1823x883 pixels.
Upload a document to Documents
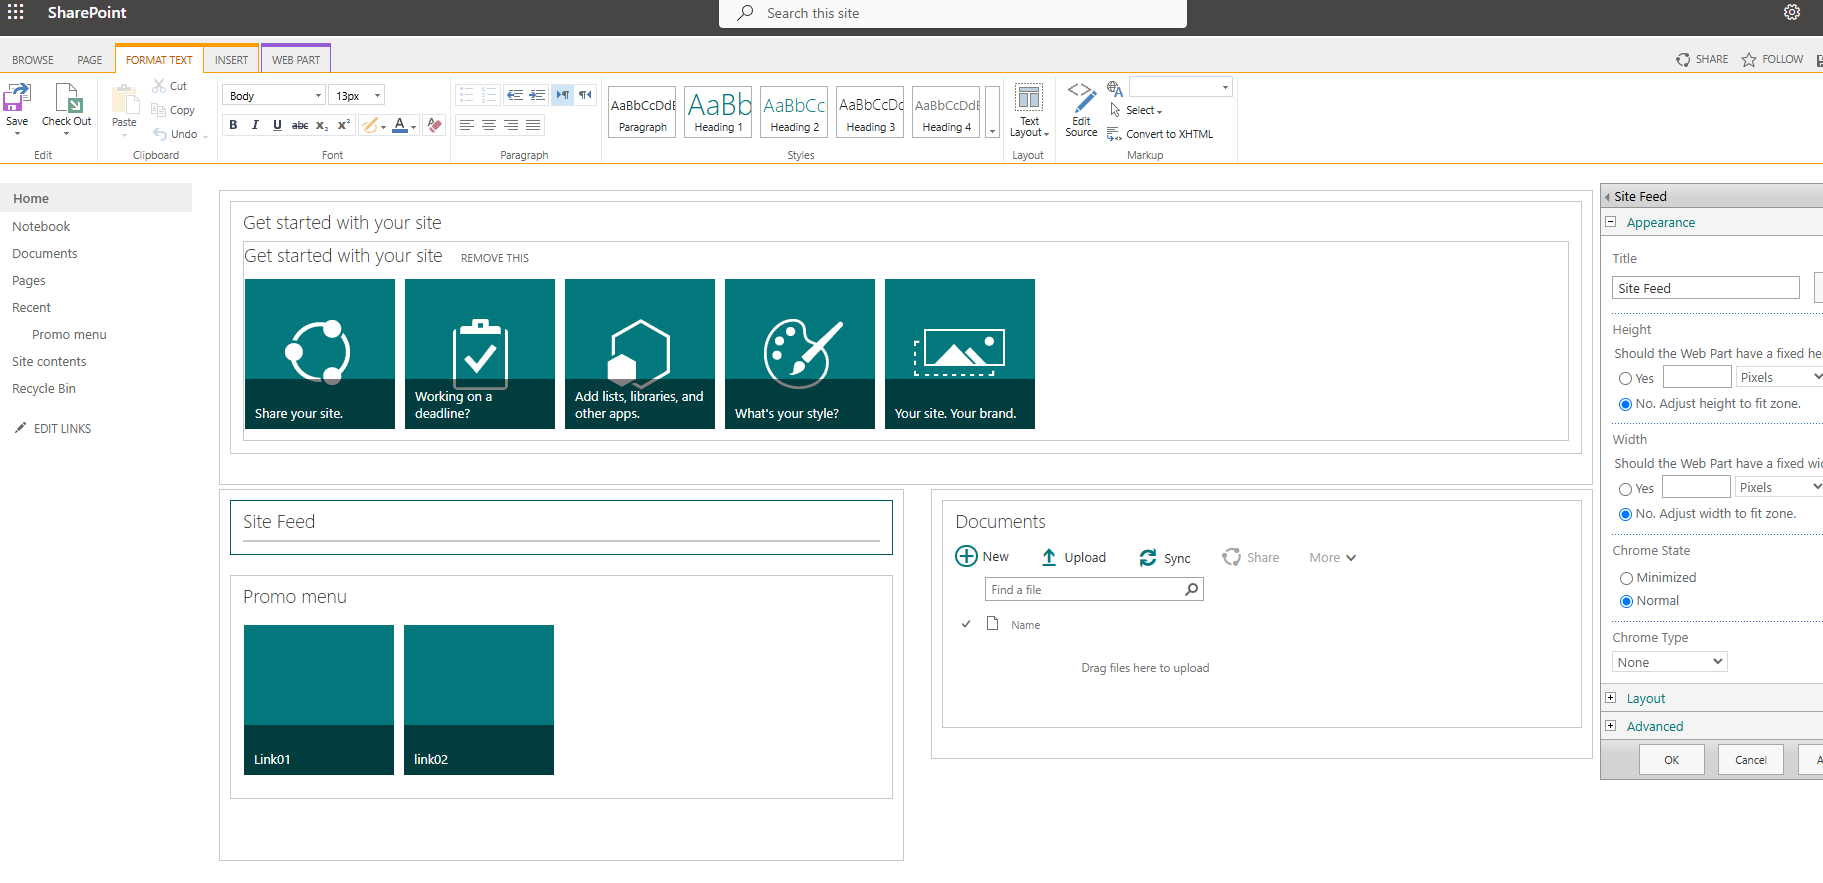pyautogui.click(x=1074, y=558)
